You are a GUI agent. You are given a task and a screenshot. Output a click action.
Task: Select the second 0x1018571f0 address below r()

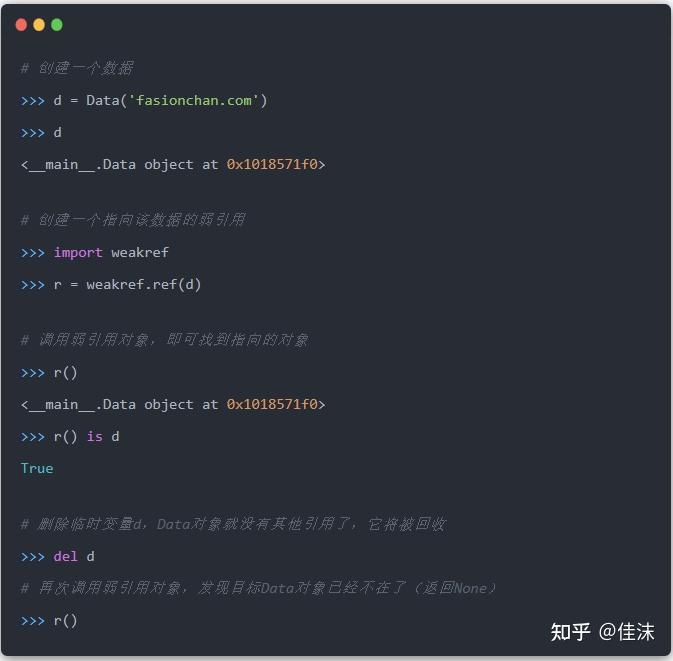272,404
